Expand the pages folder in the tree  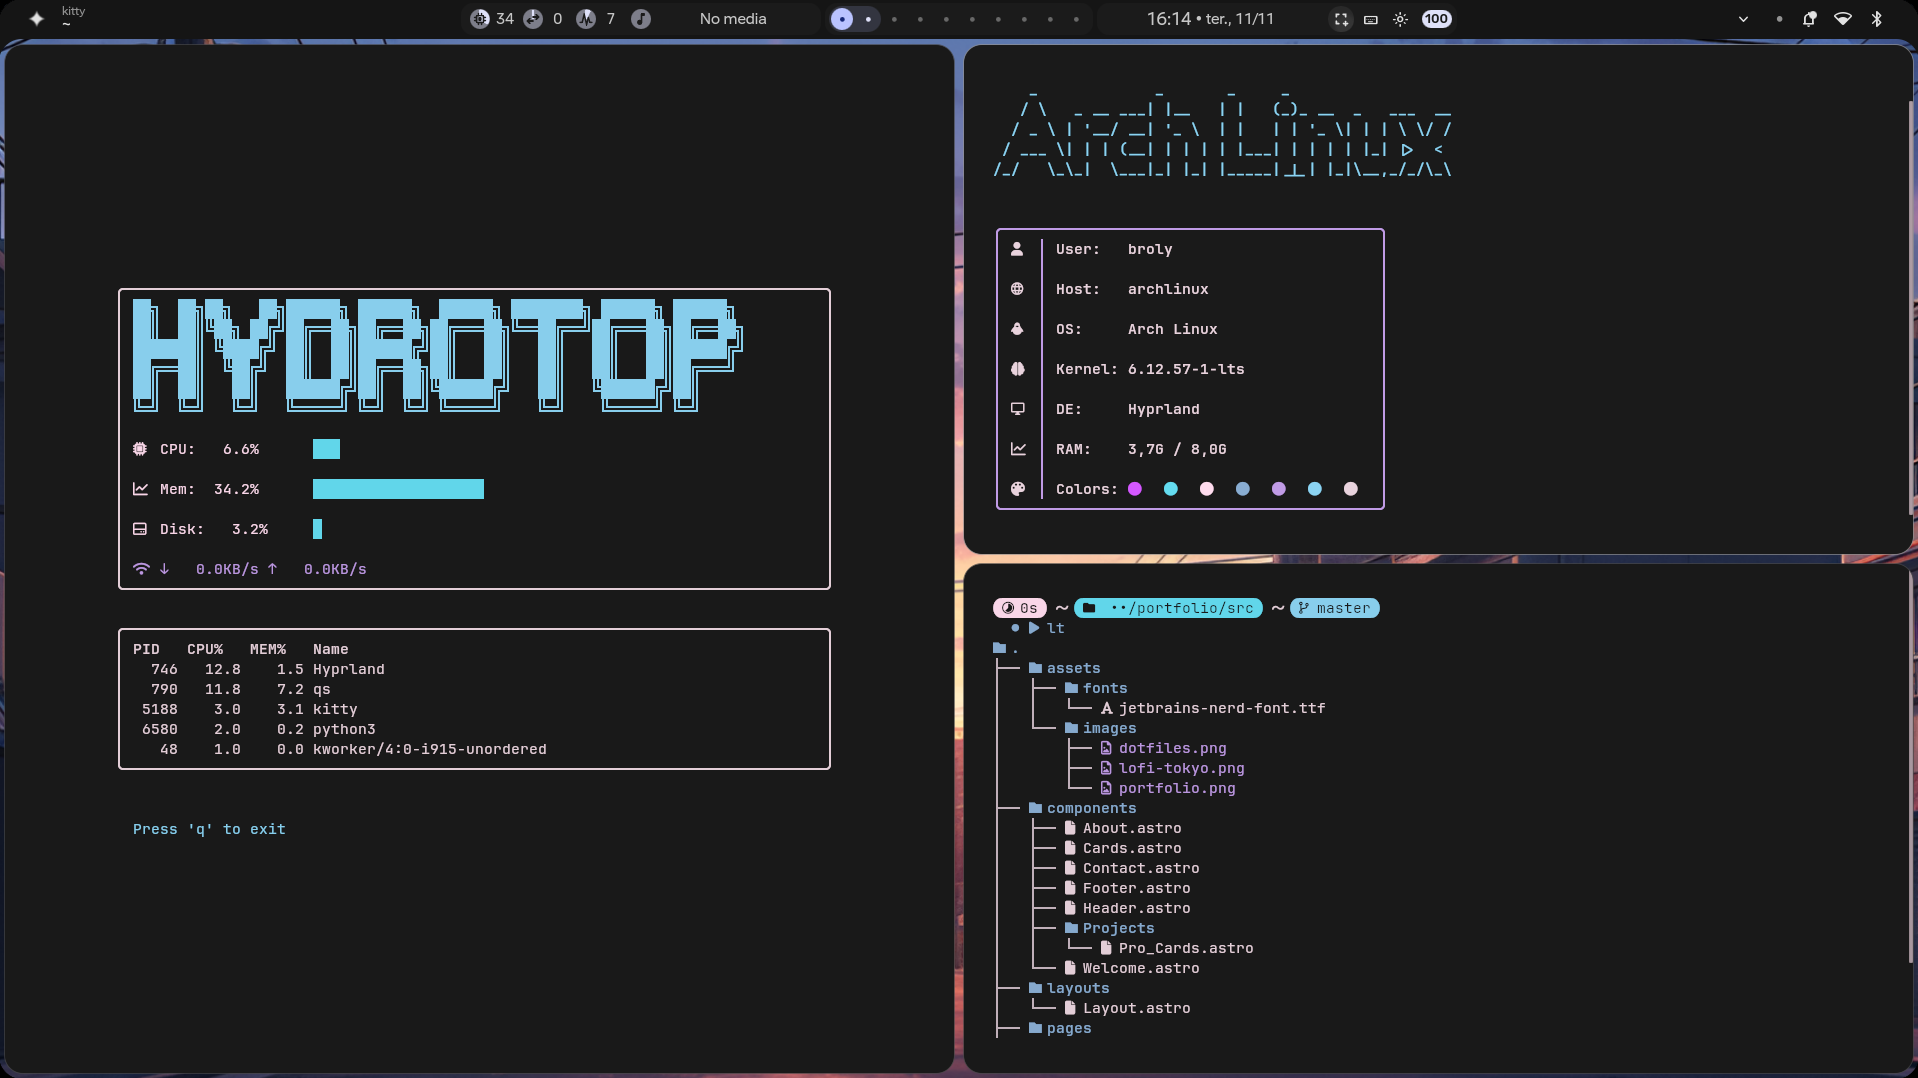(1068, 1028)
